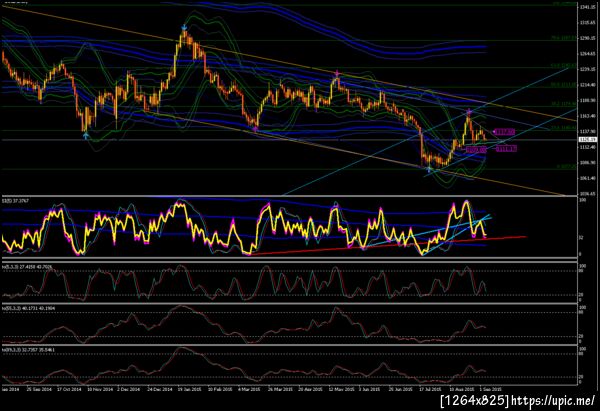600x411 pixels.
Task: Click the 1086.90 price axis value
Action: 589,163
